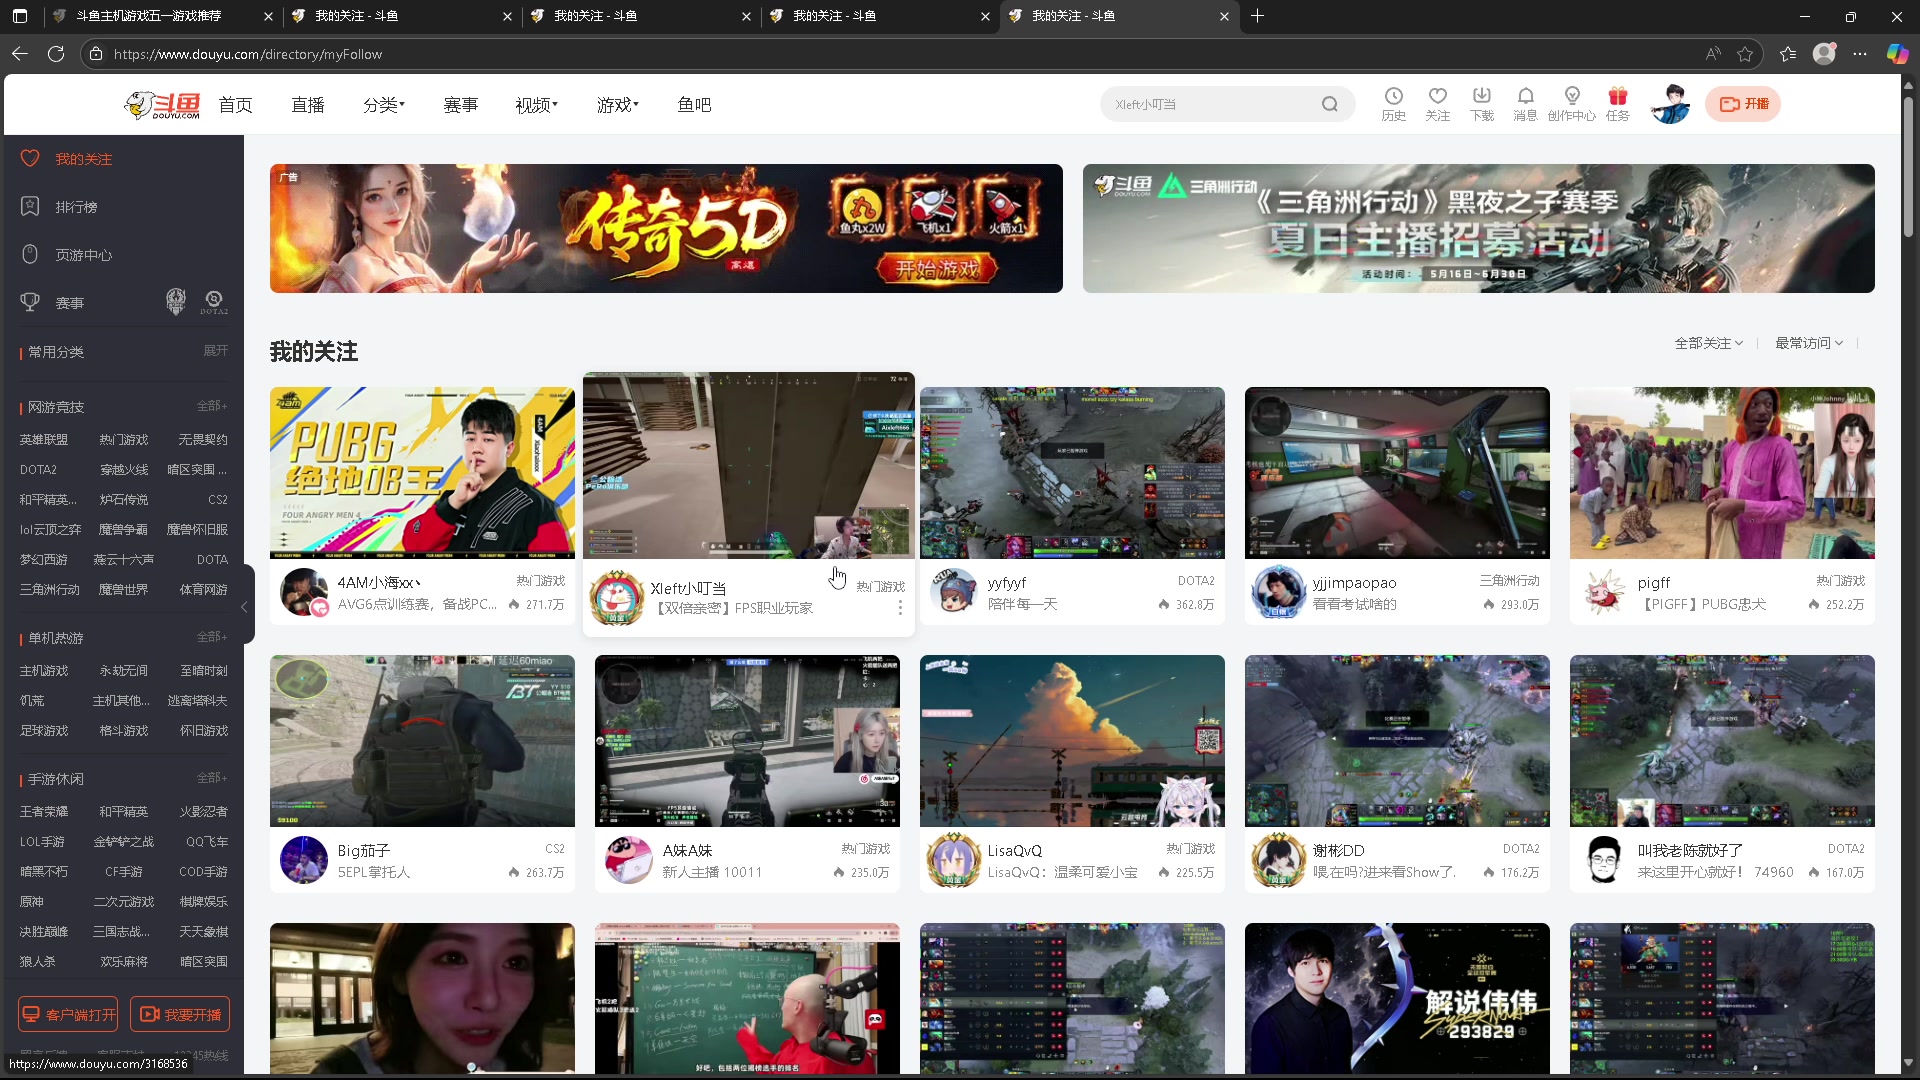Open the 历史 history clock icon

coord(1393,97)
